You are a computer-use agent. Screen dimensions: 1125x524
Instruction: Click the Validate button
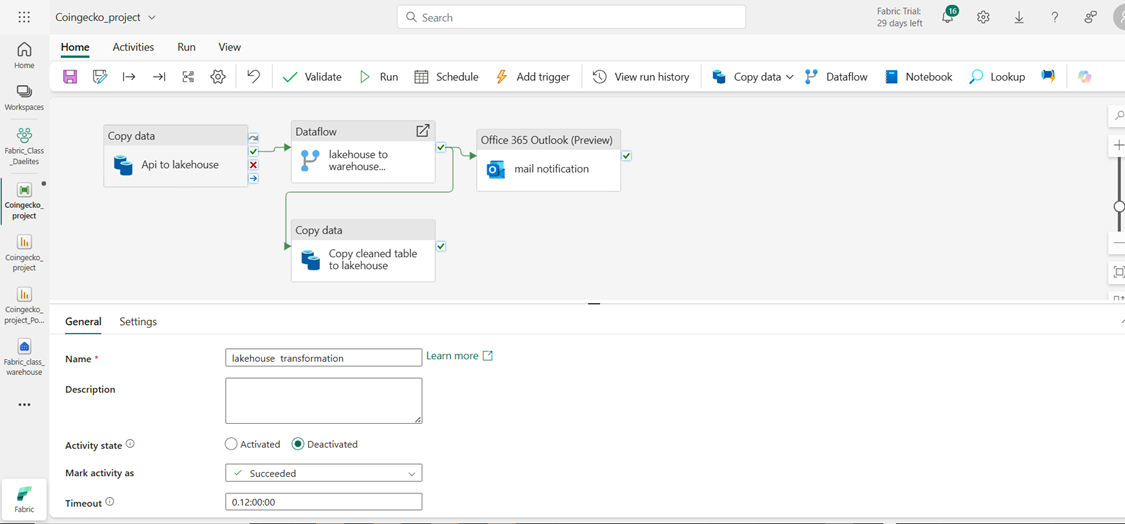(312, 77)
